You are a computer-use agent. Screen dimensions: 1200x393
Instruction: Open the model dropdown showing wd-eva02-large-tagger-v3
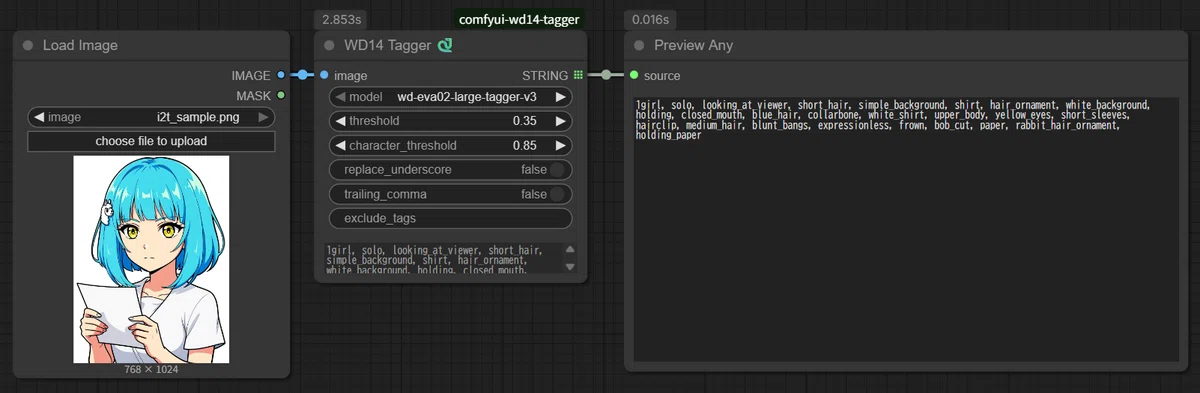450,97
